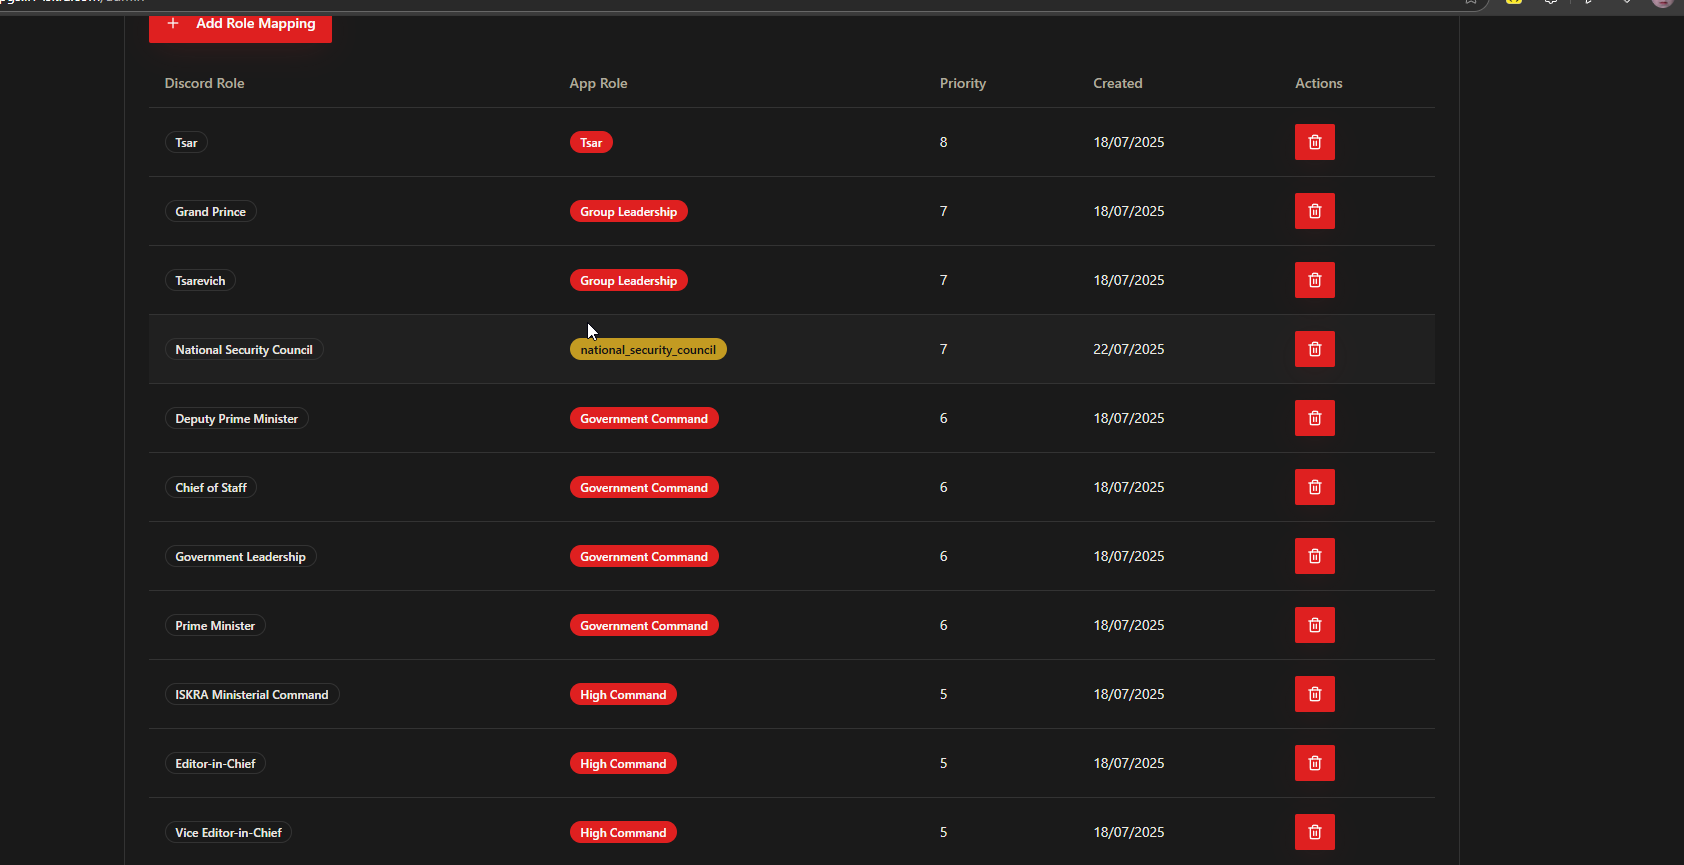Click priority 5 in Editor-in-Chief row
The image size is (1684, 865).
coord(943,763)
